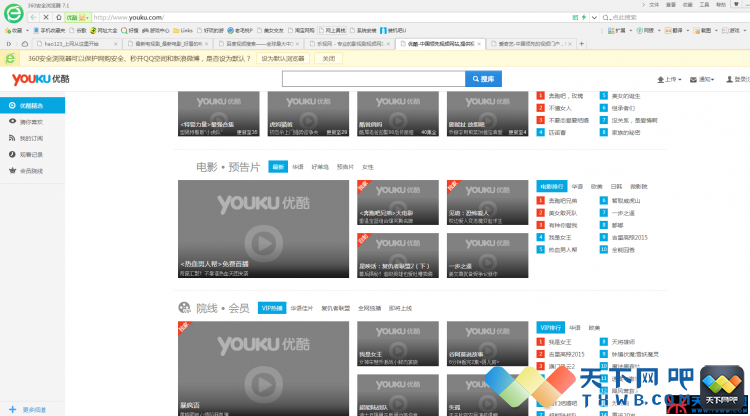Go to browser home page icon
The width and height of the screenshot is (750, 416).
(x=58, y=17)
